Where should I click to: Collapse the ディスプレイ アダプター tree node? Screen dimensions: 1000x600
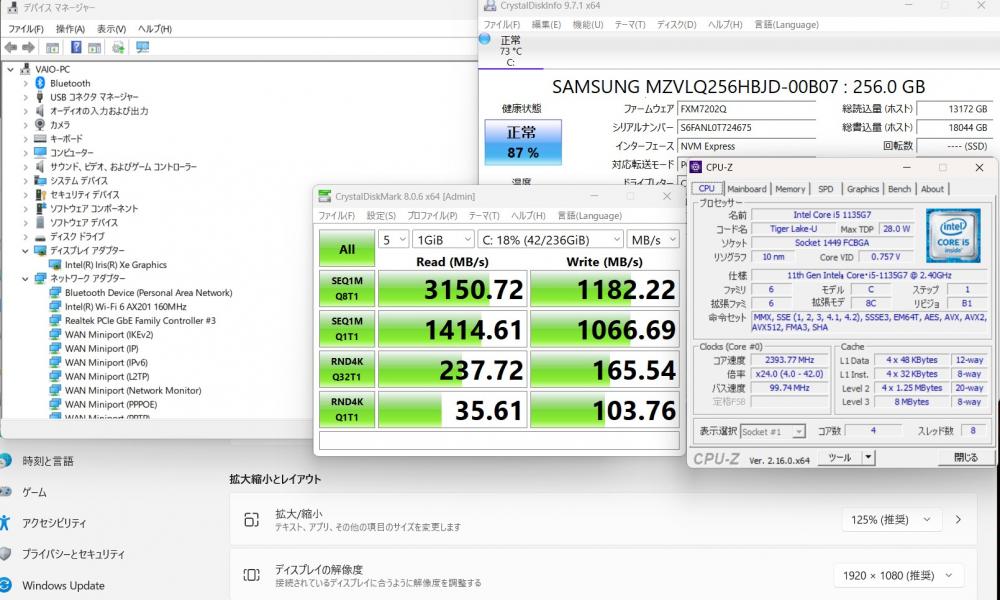coord(26,251)
